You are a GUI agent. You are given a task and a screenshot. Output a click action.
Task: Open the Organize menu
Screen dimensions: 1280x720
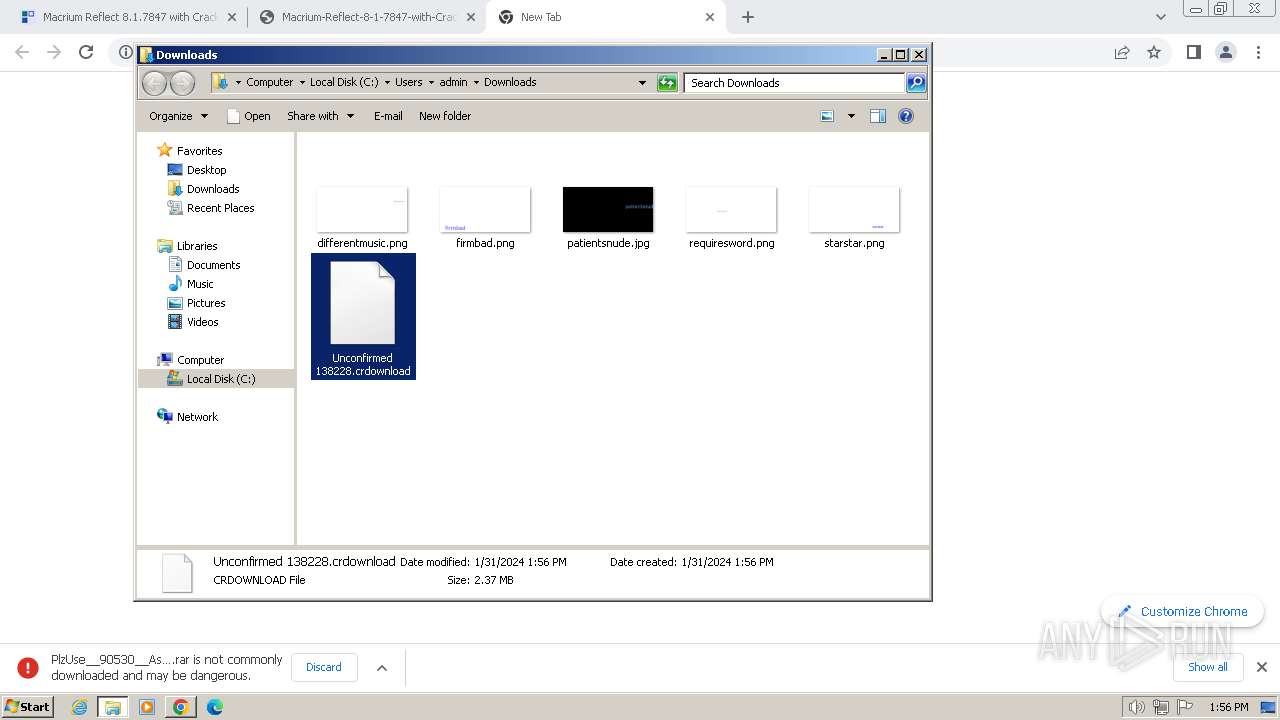coord(178,116)
